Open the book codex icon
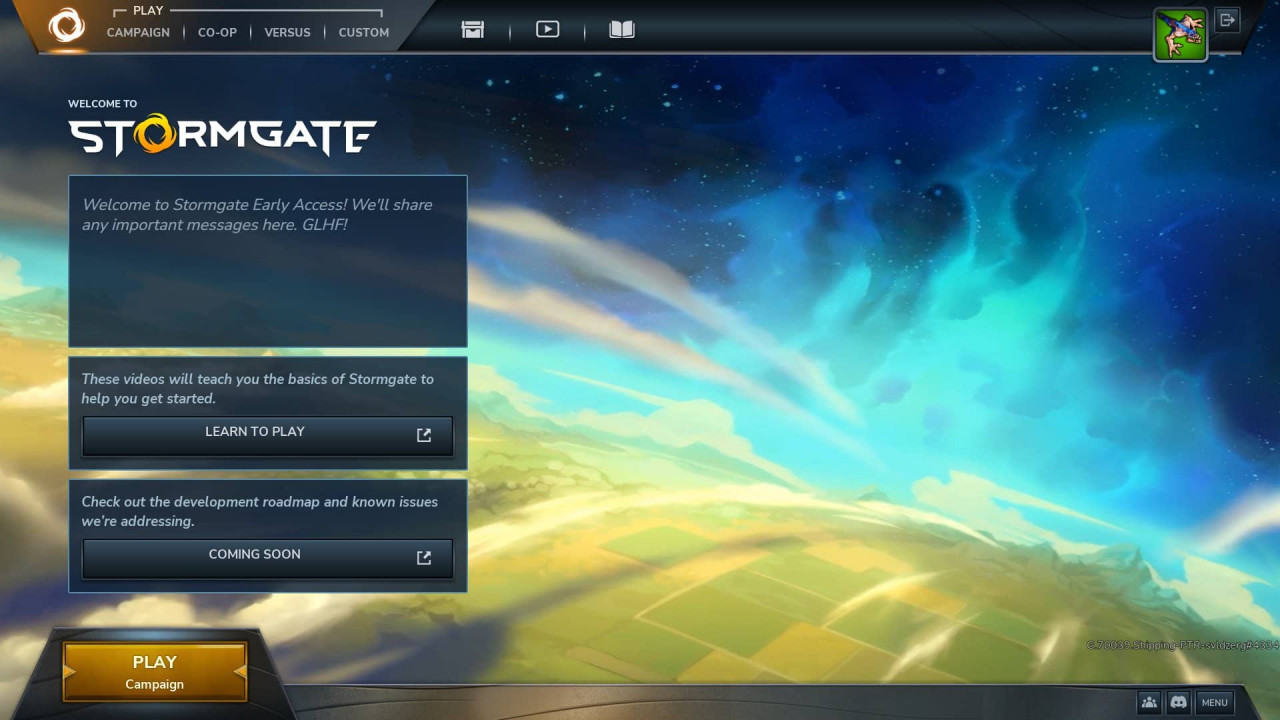 click(622, 30)
